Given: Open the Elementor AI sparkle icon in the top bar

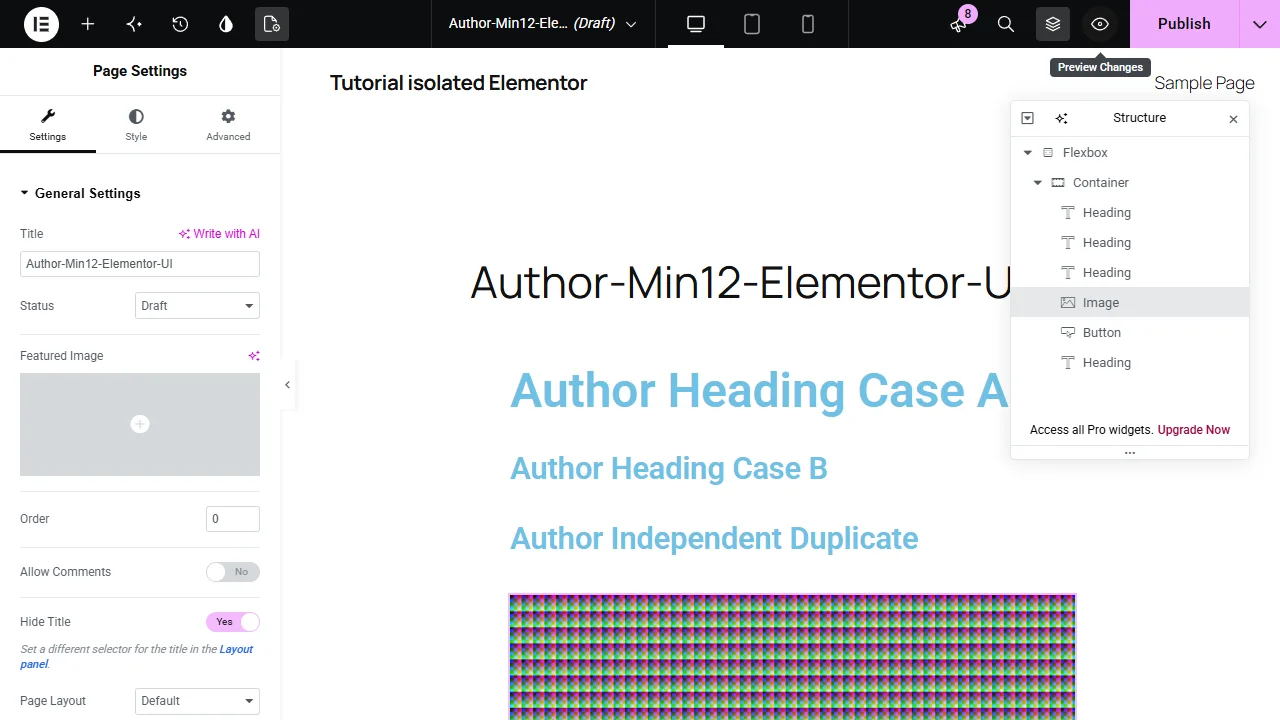Looking at the screenshot, I should [134, 24].
